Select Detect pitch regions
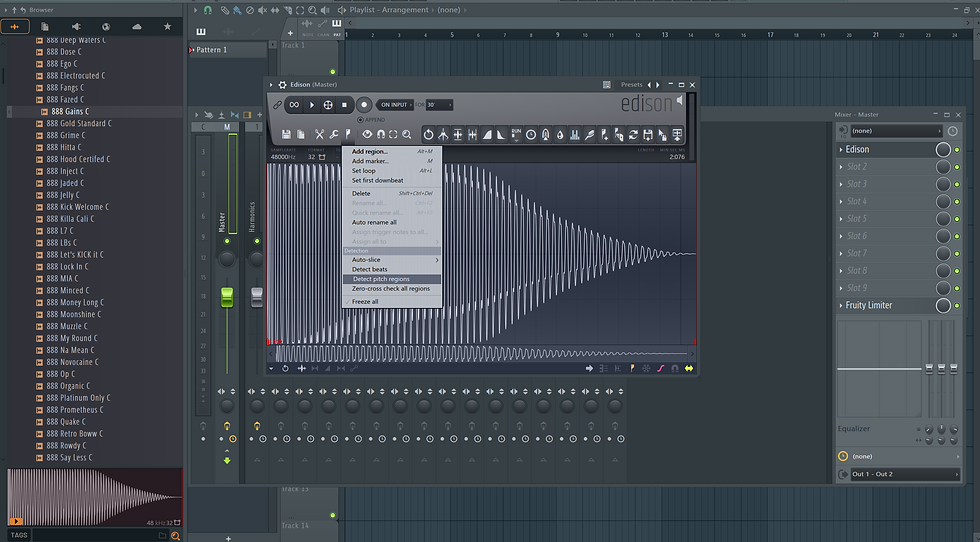Viewport: 980px width, 542px height. (392, 279)
